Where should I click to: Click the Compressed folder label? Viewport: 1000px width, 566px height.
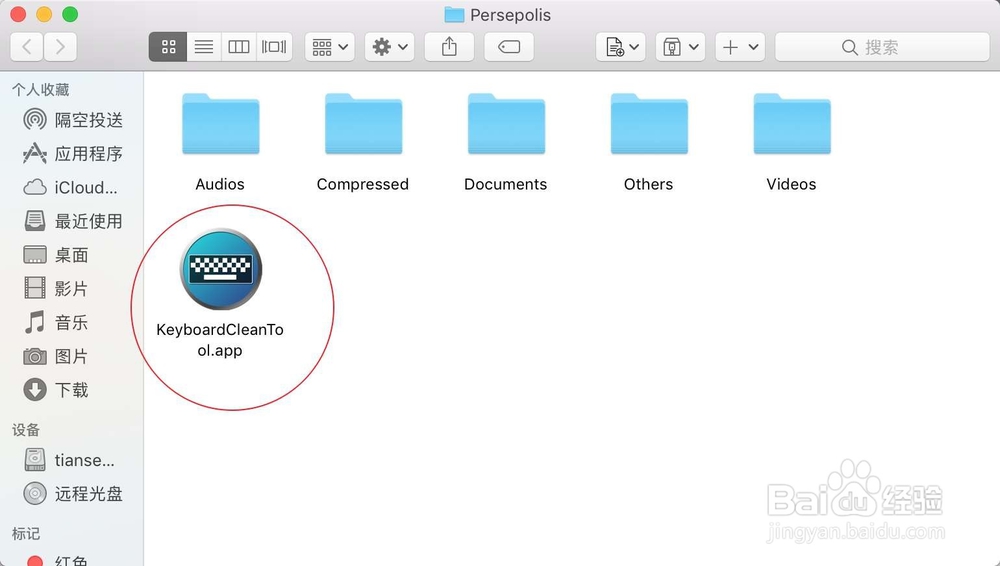tap(363, 184)
